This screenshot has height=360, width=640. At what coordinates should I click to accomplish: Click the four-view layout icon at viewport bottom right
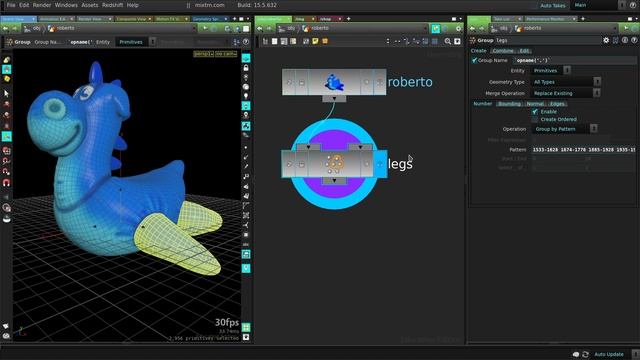[x=246, y=327]
